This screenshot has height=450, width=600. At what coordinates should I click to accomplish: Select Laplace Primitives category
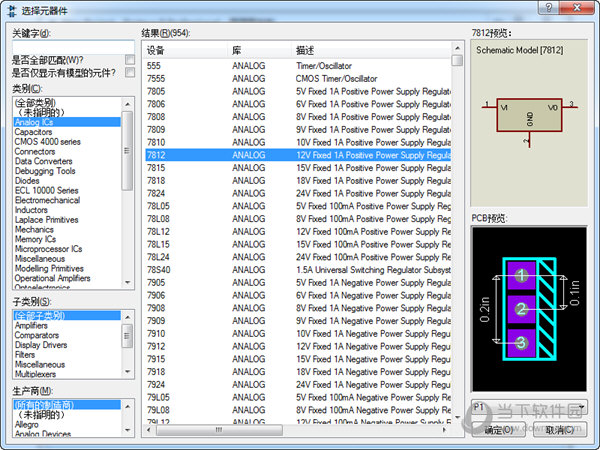tap(46, 220)
